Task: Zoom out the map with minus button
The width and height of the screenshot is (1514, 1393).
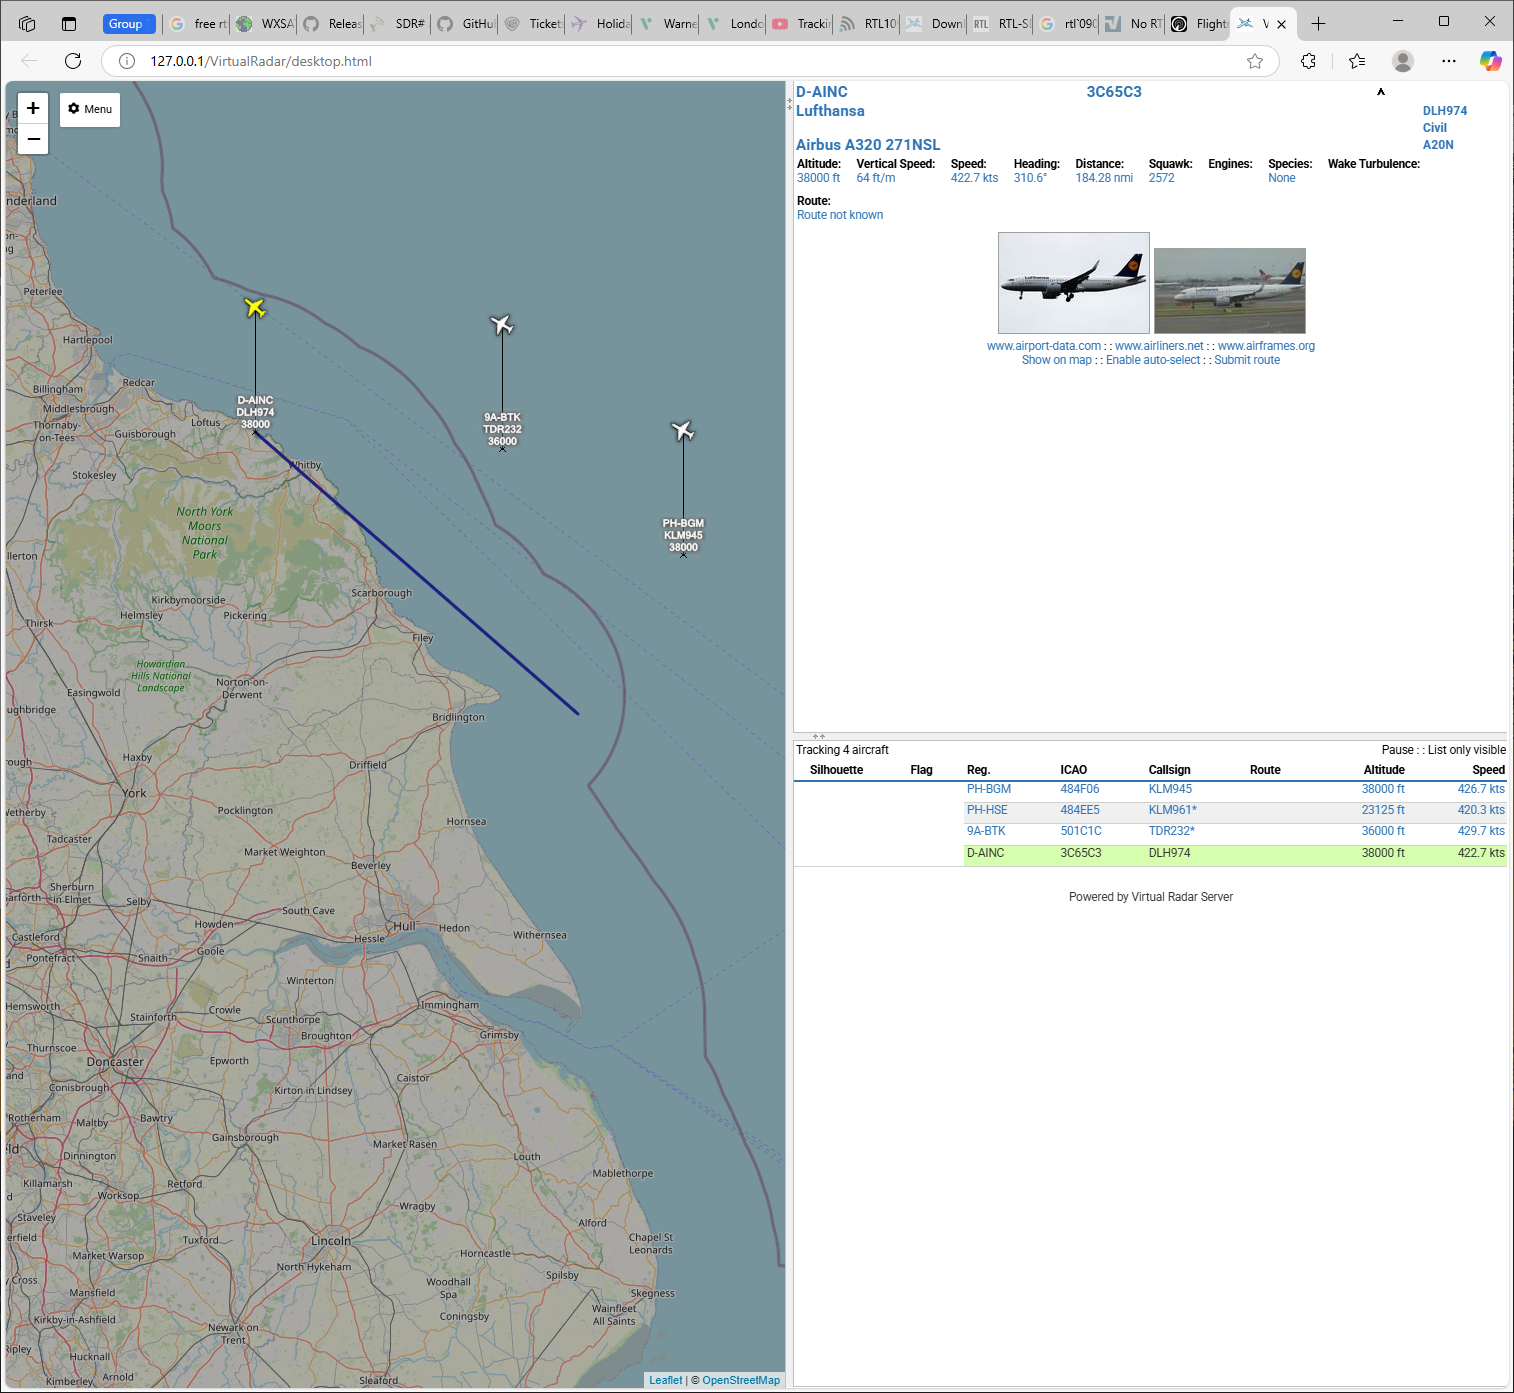Action: pyautogui.click(x=33, y=139)
